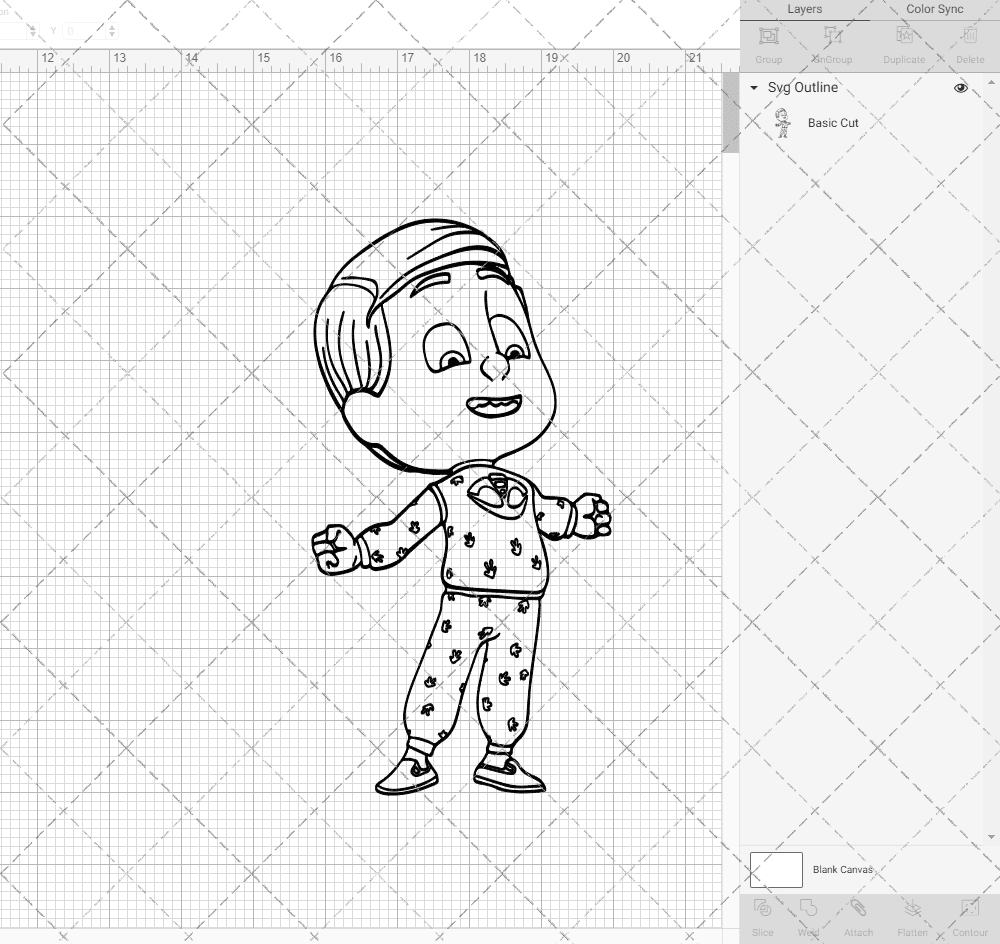1000x944 pixels.
Task: Switch to the Color Sync tab
Action: pyautogui.click(x=934, y=9)
